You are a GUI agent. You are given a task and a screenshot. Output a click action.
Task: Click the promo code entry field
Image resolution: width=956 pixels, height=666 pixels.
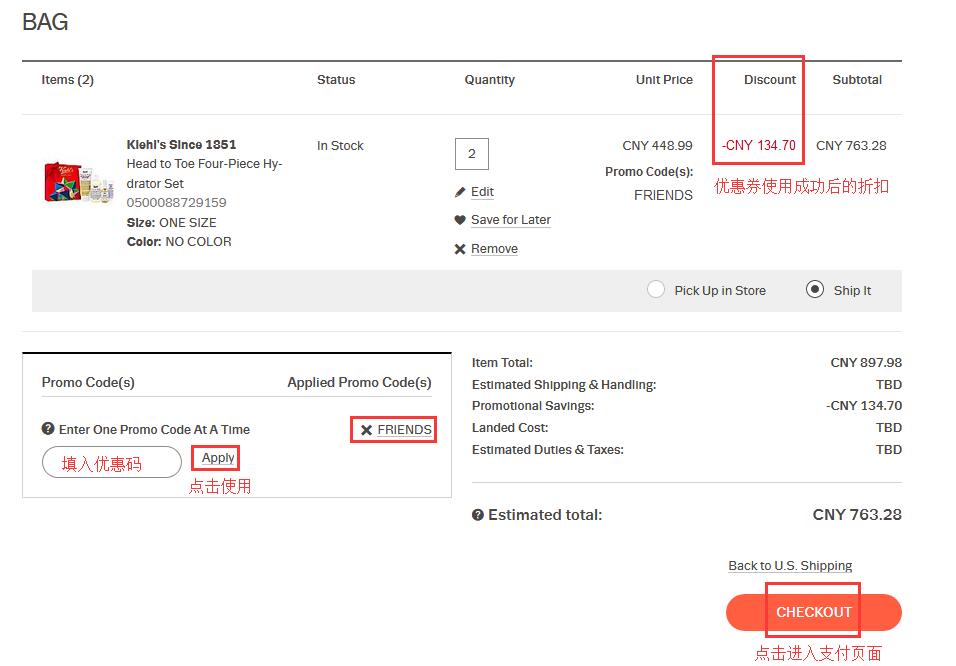[x=111, y=462]
